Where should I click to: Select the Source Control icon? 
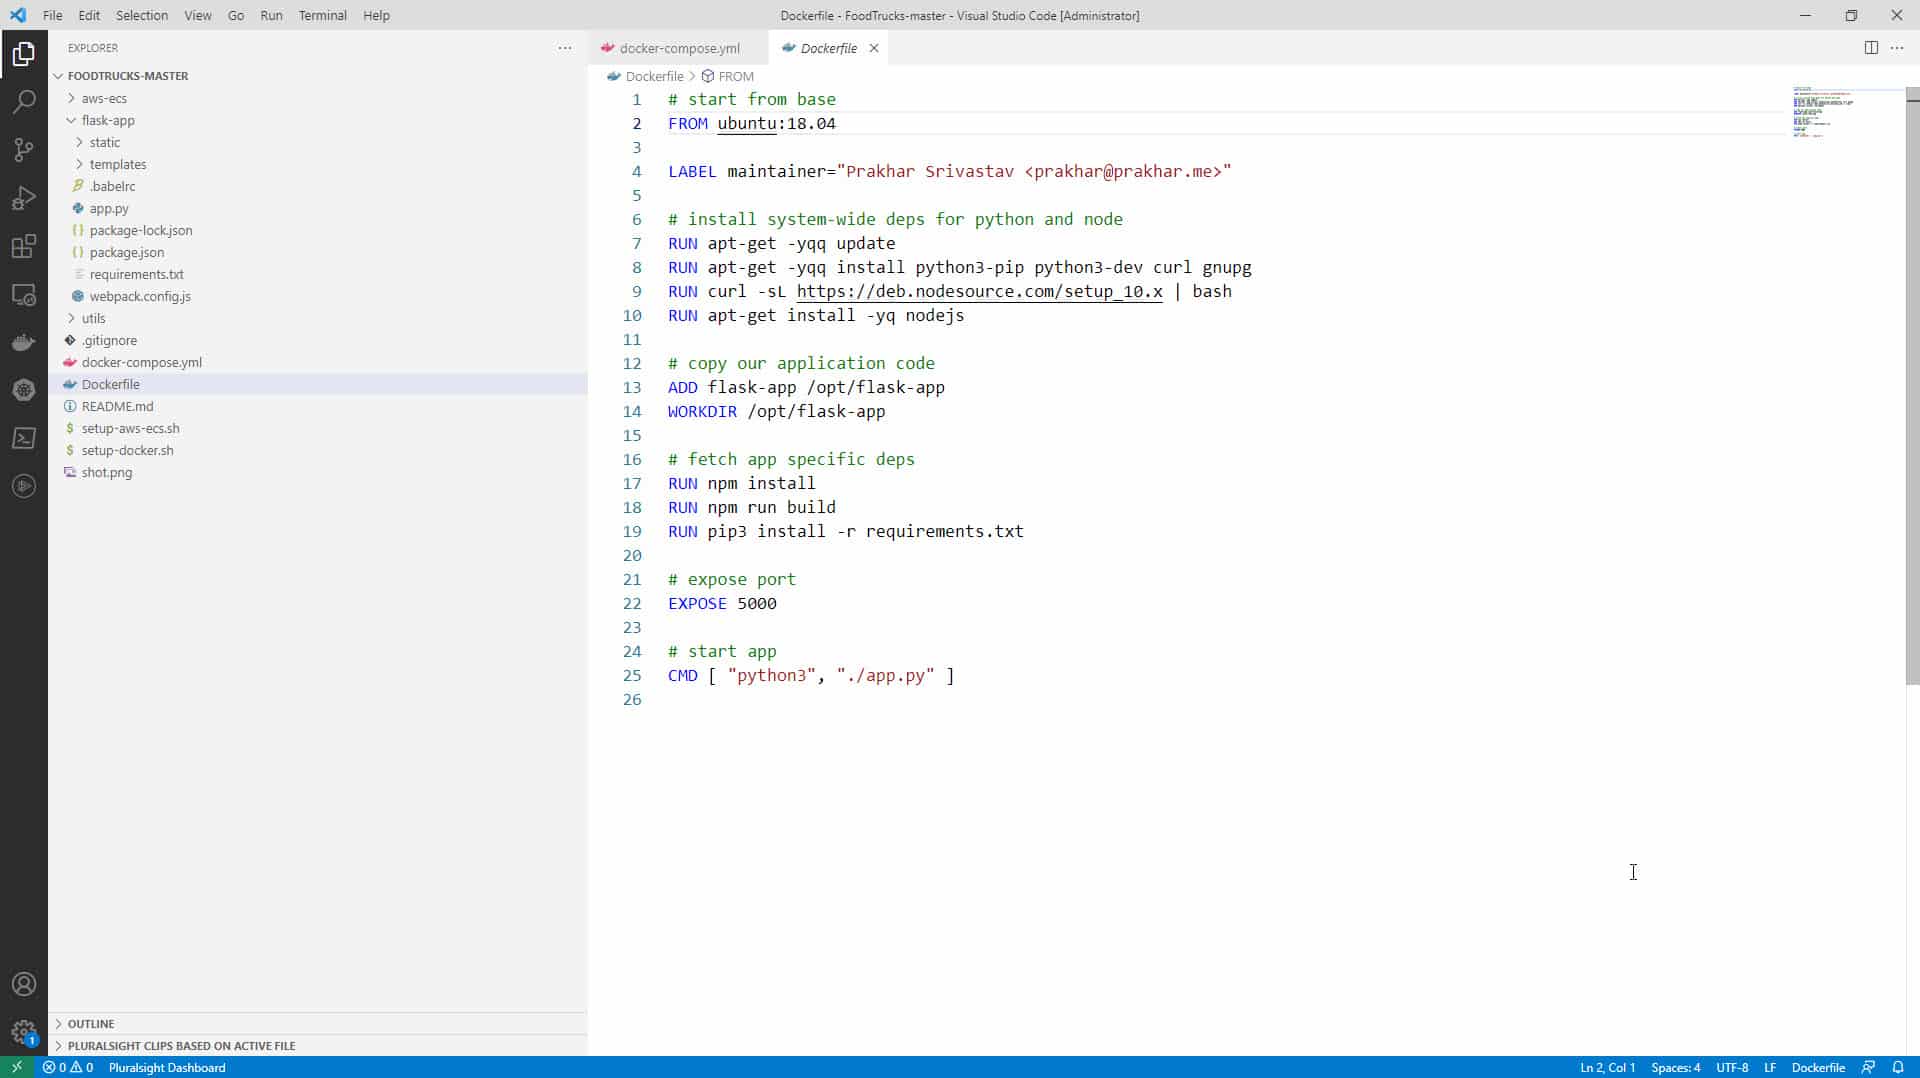click(x=24, y=150)
